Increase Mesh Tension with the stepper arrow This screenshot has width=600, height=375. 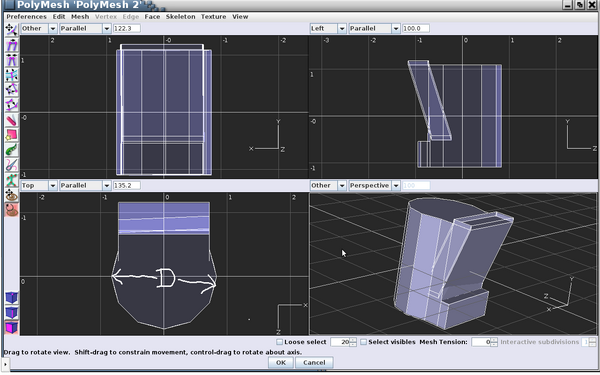pyautogui.click(x=494, y=340)
